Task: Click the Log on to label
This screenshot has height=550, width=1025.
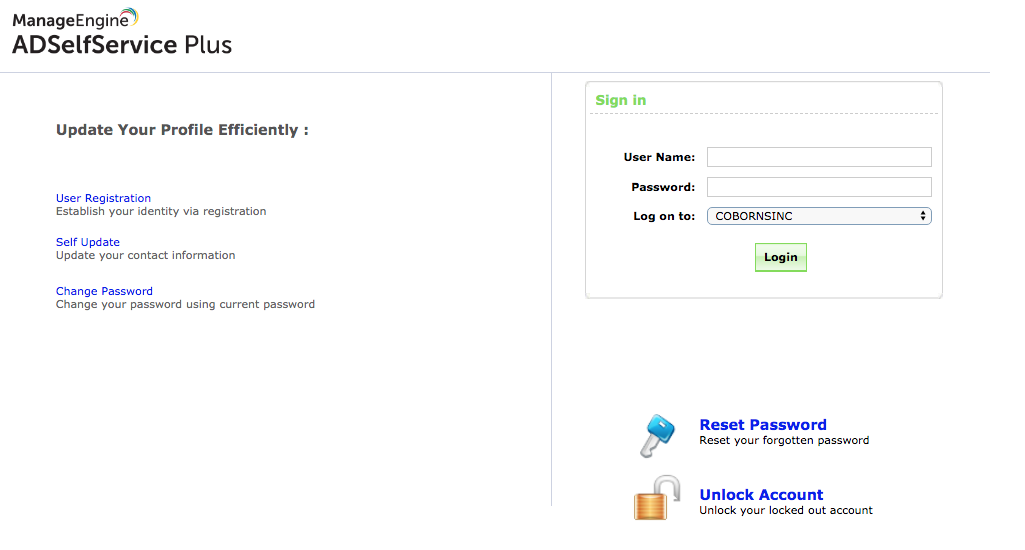Action: tap(664, 216)
